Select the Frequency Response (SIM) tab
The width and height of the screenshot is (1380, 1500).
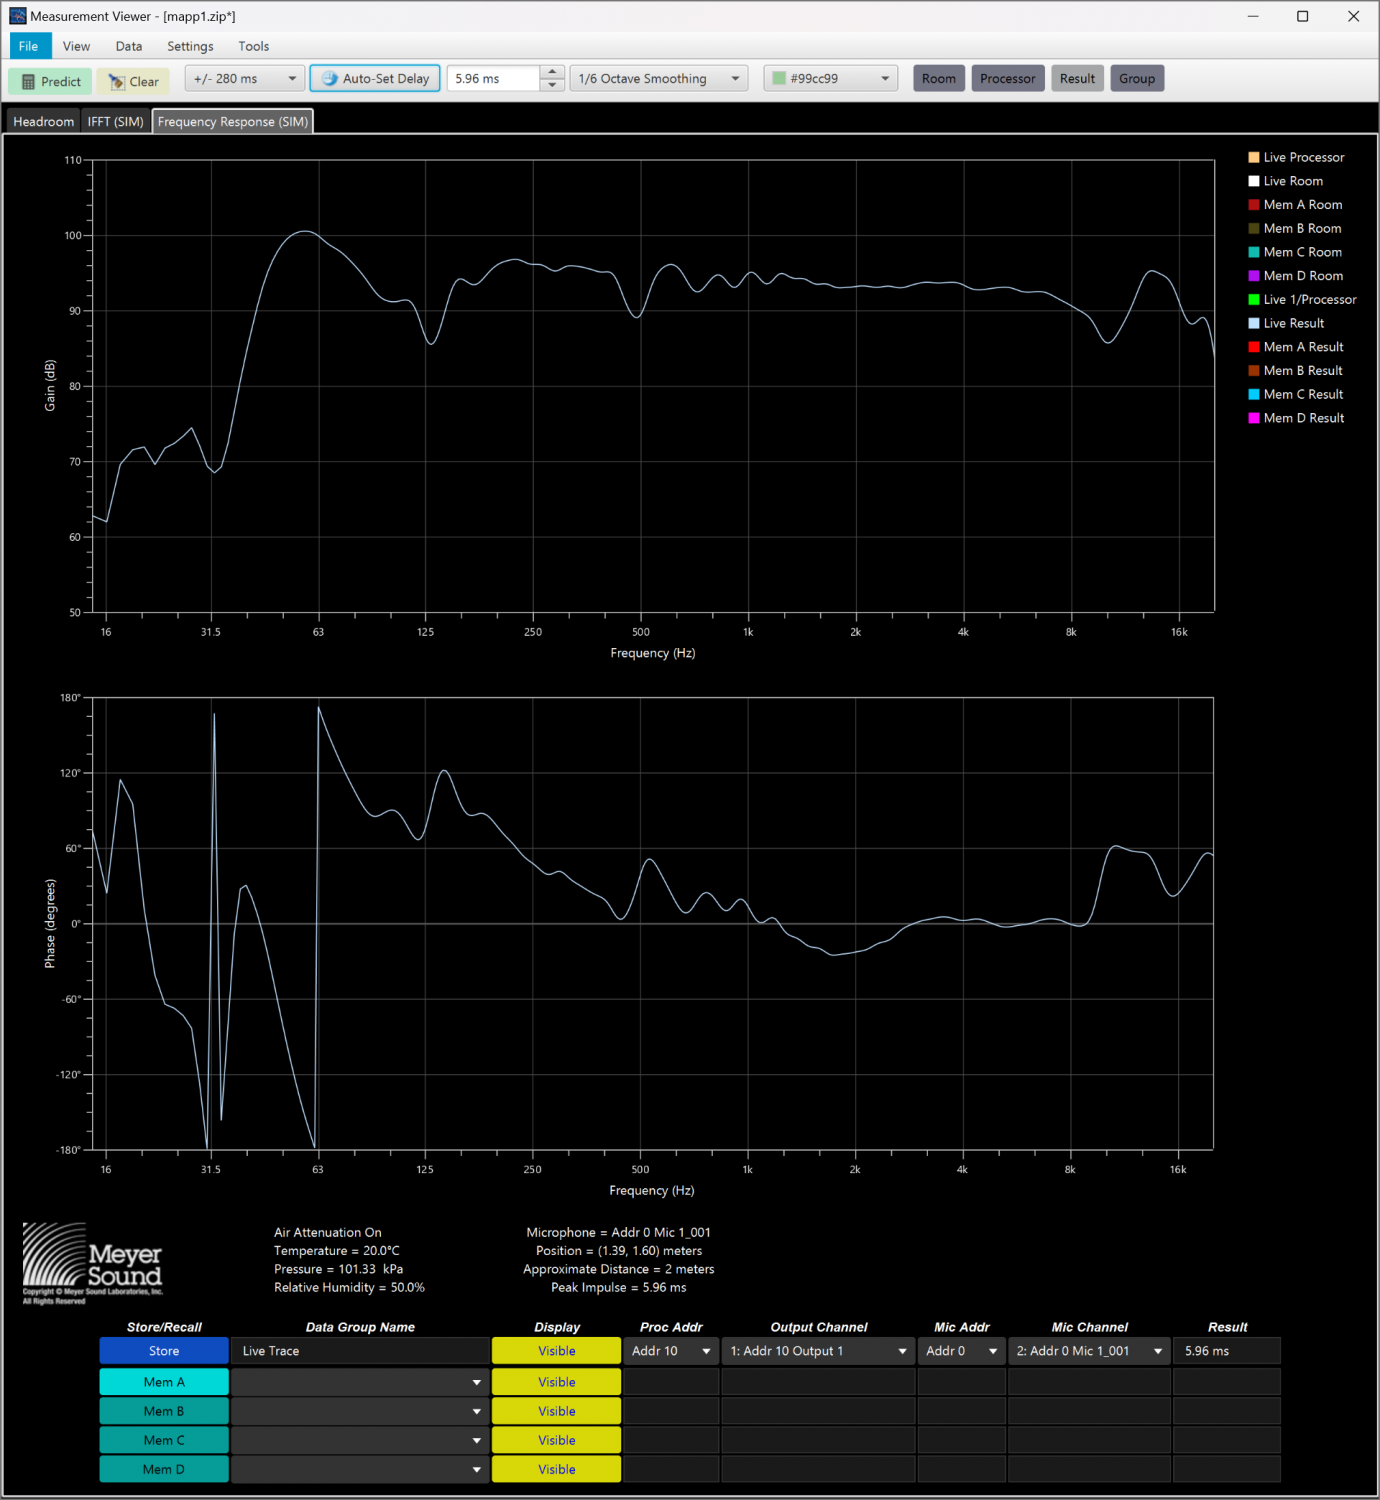[233, 121]
